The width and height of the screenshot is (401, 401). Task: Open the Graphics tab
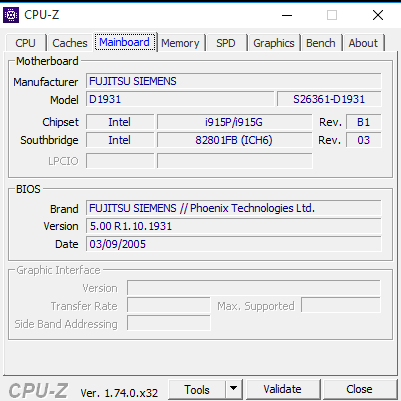(274, 43)
